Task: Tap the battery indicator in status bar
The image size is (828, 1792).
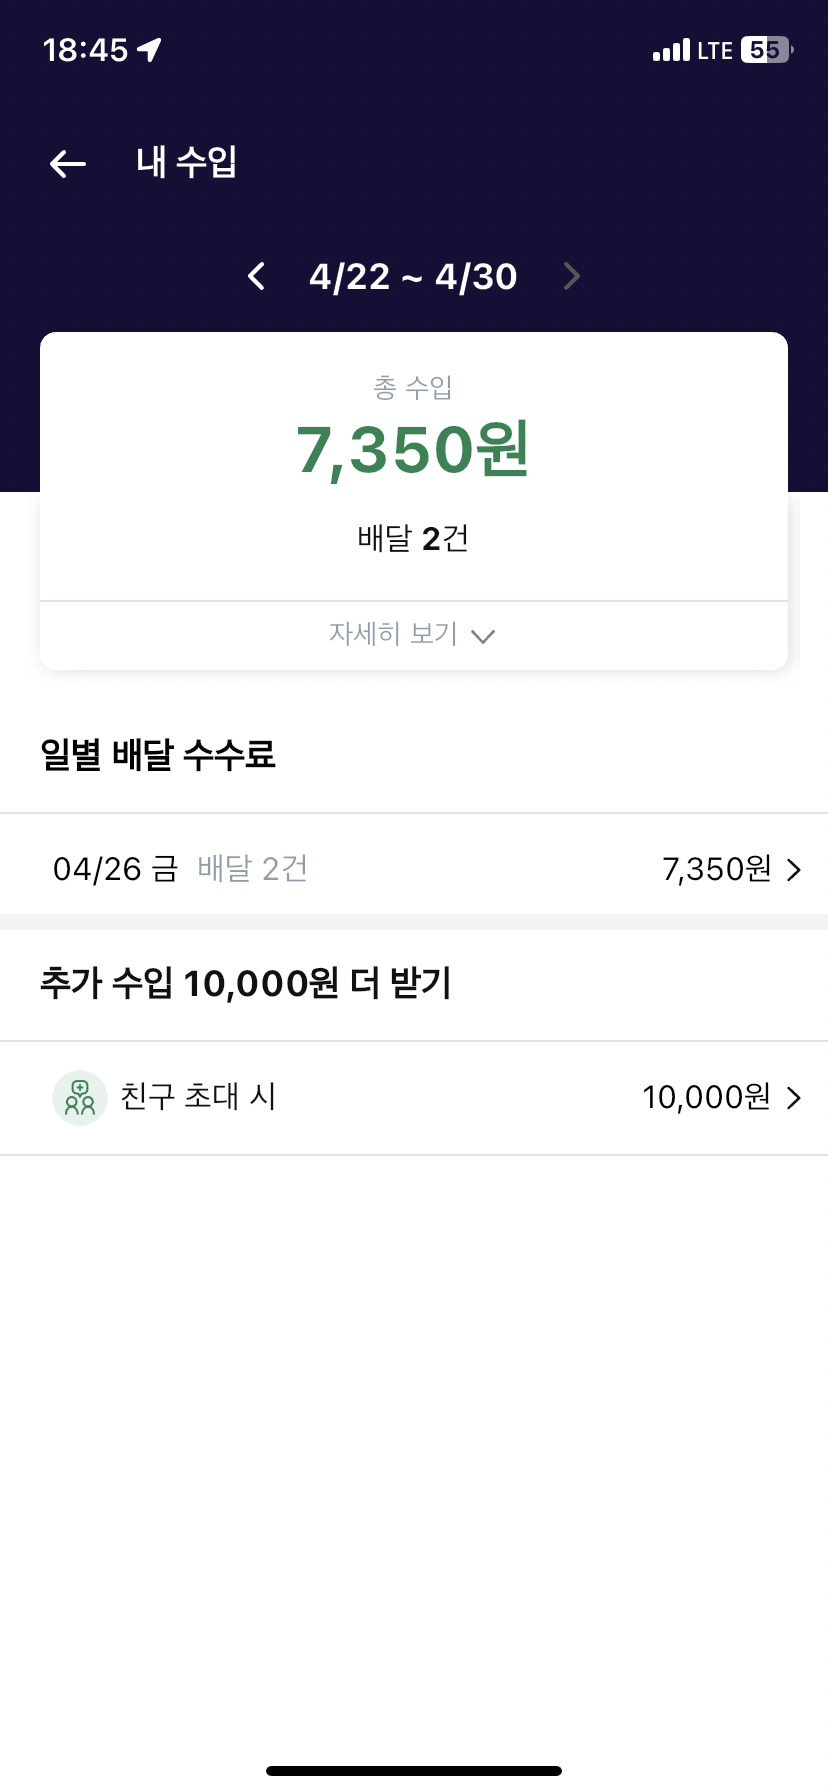Action: [766, 50]
